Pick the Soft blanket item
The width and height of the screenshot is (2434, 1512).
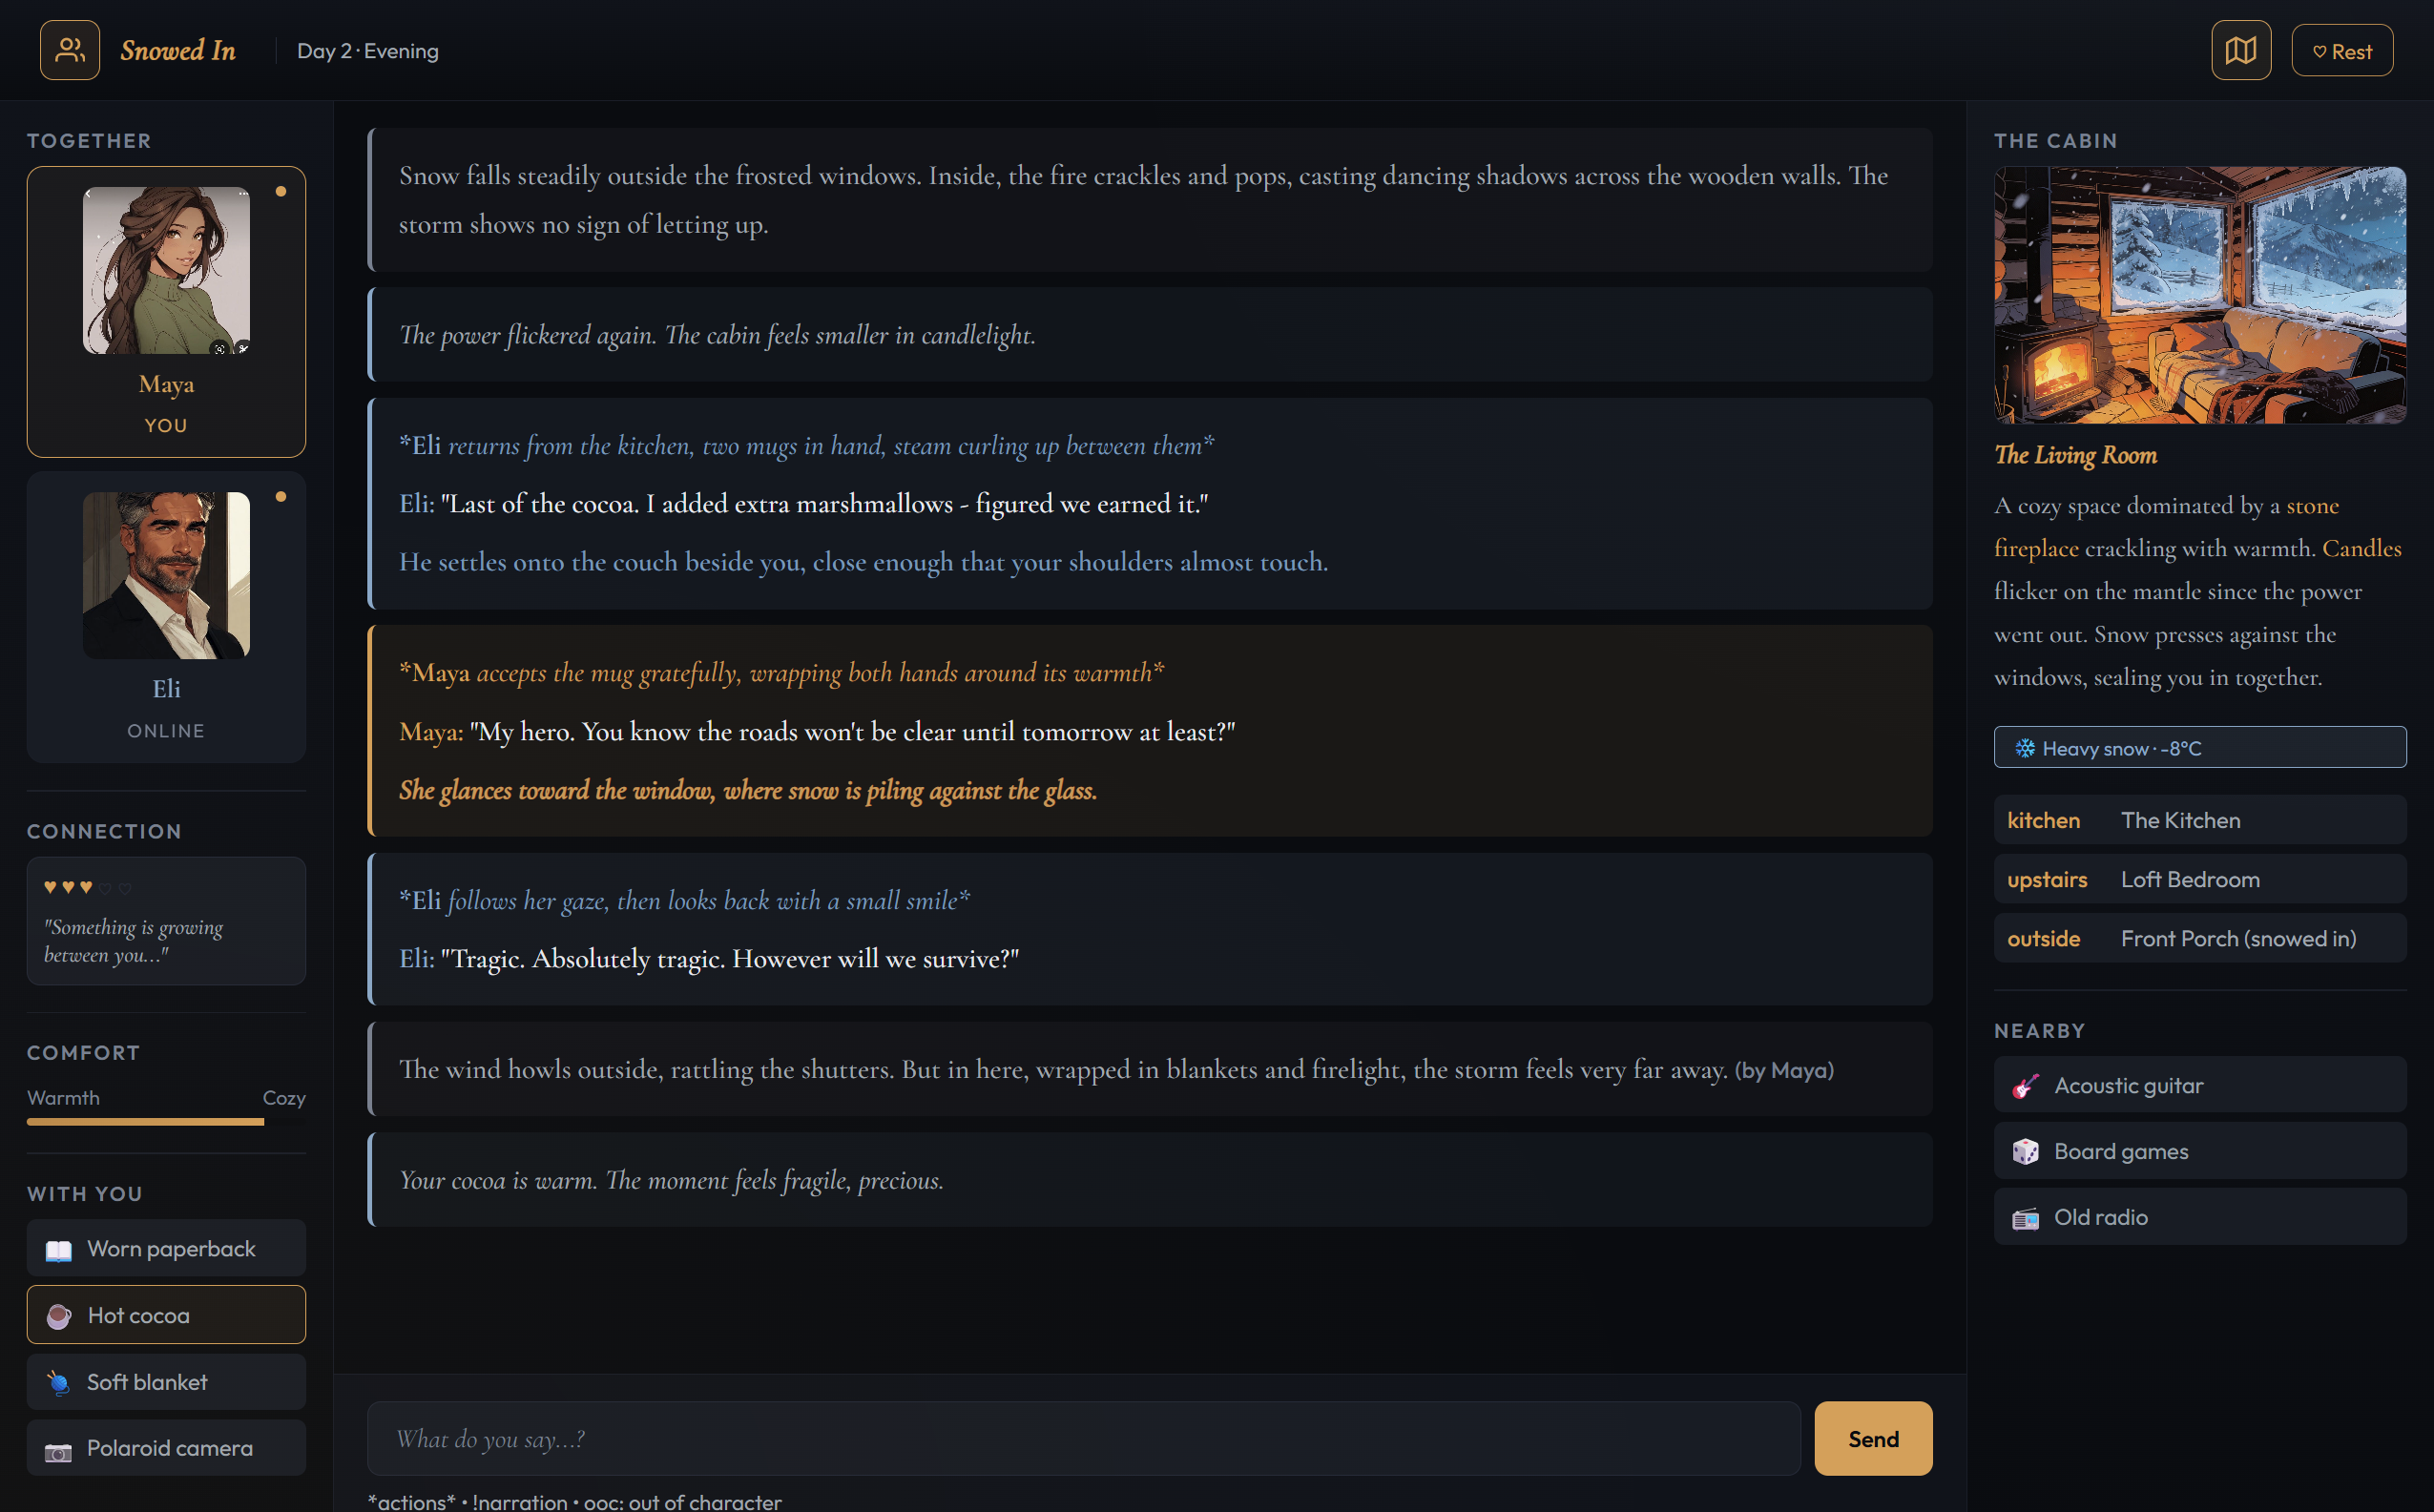click(x=166, y=1381)
